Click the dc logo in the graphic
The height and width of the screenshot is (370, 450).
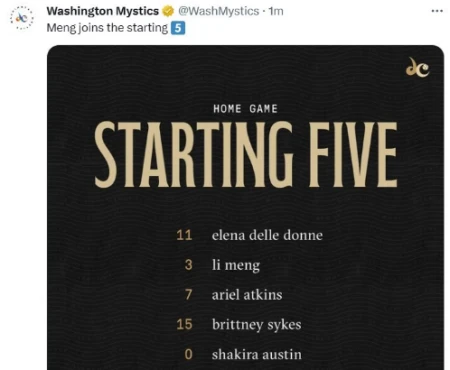417,67
